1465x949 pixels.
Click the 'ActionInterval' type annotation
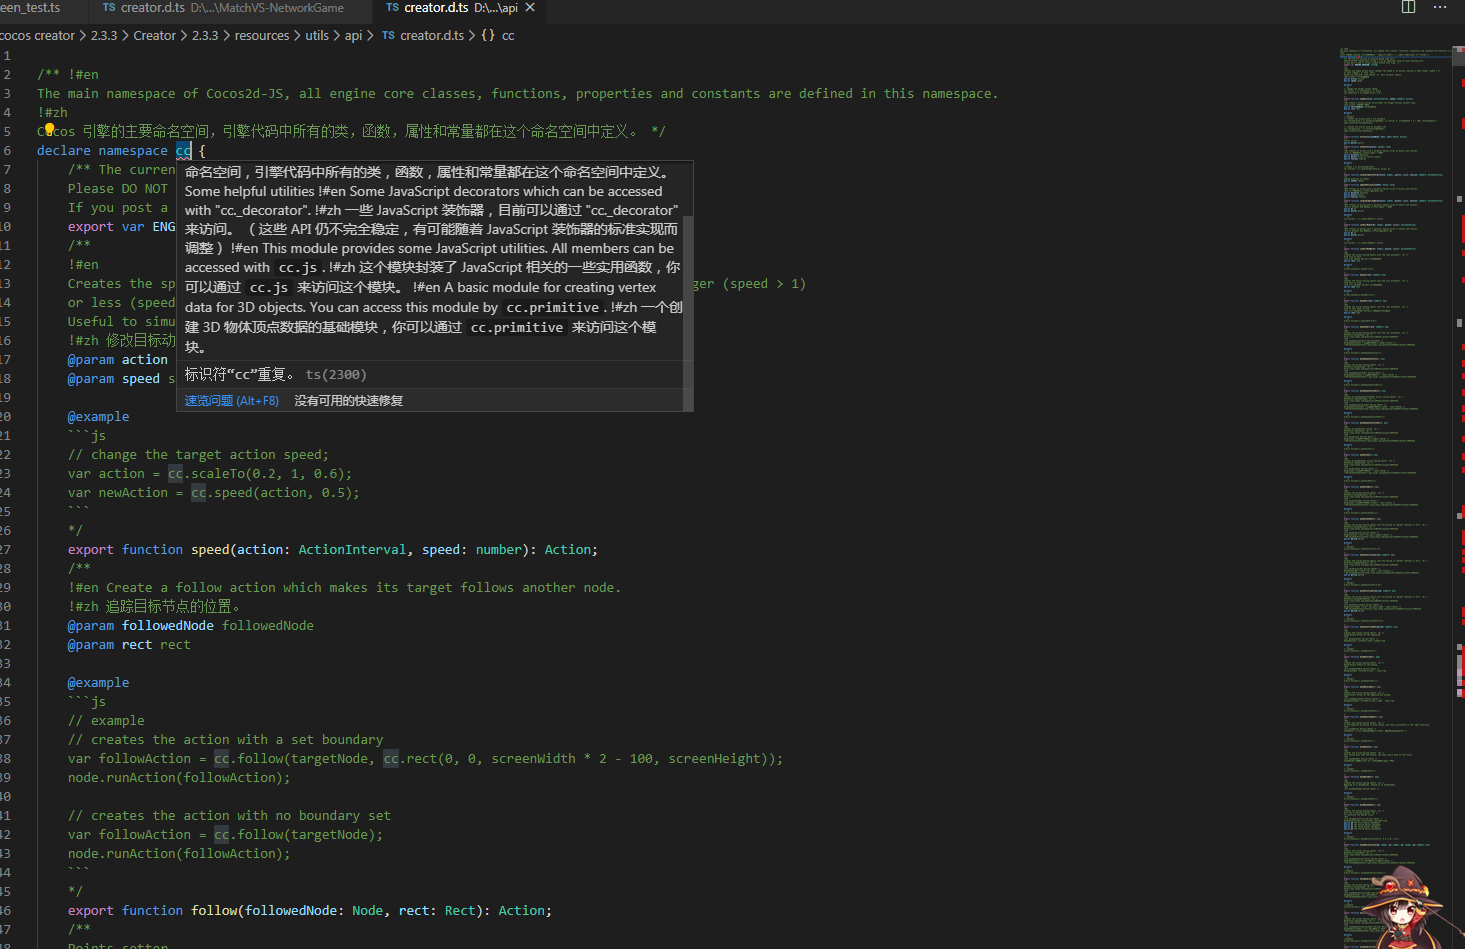point(352,549)
